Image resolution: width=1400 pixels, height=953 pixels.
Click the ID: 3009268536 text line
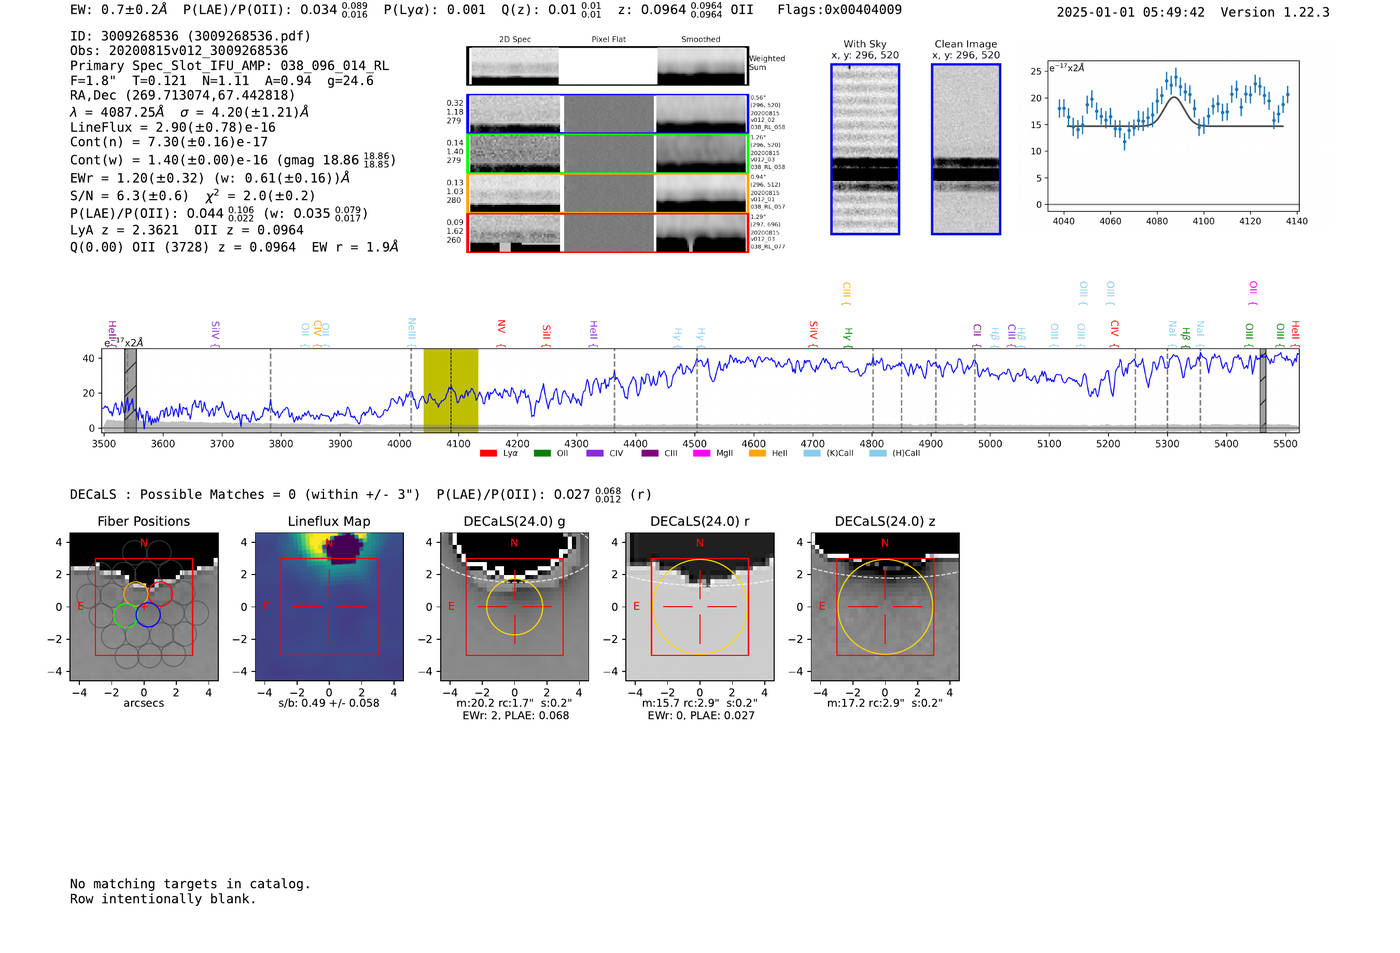[190, 36]
